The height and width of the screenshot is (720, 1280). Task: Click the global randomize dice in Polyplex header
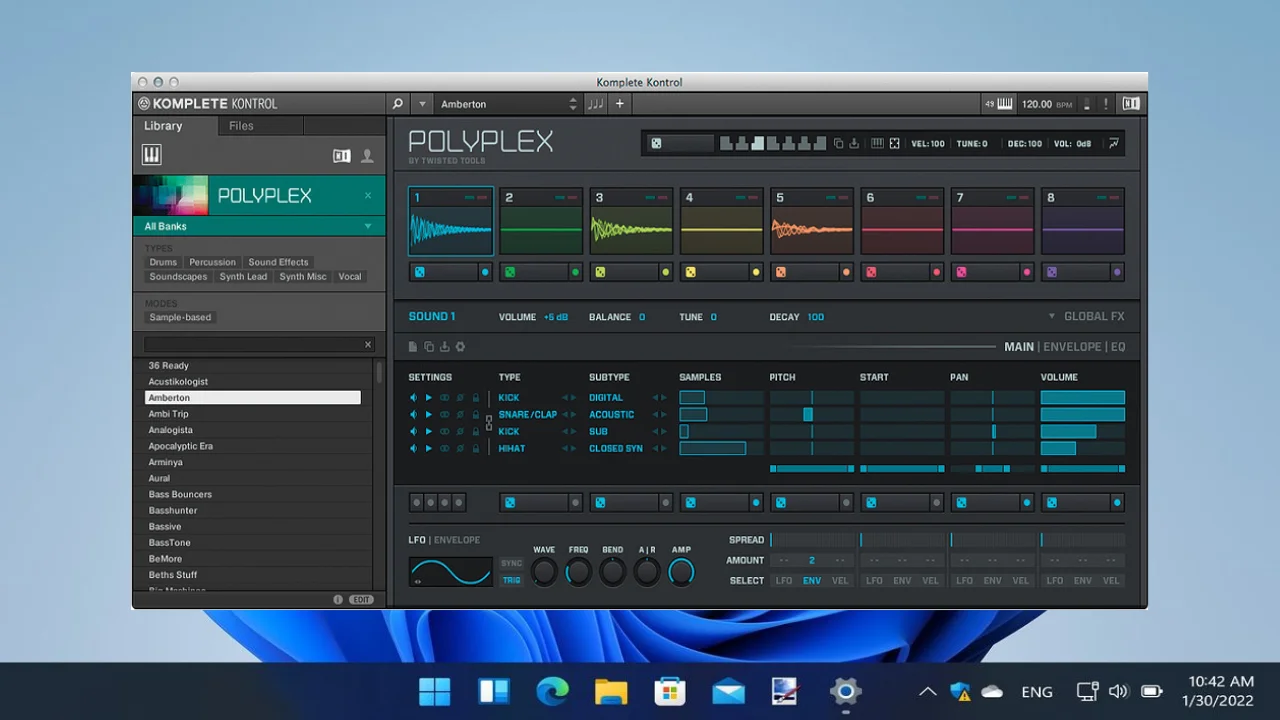656,144
